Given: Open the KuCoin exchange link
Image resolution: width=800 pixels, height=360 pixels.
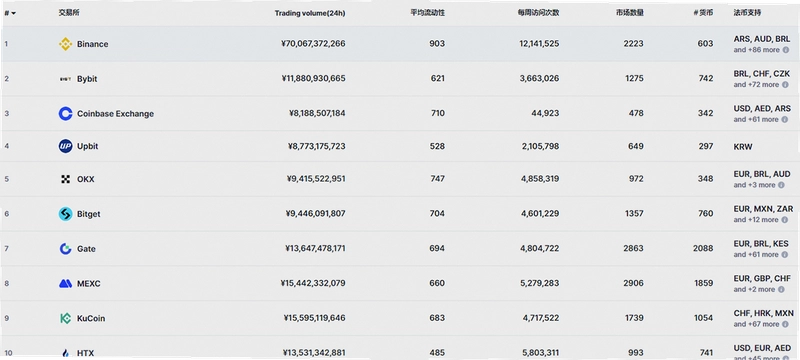Looking at the screenshot, I should [x=91, y=318].
